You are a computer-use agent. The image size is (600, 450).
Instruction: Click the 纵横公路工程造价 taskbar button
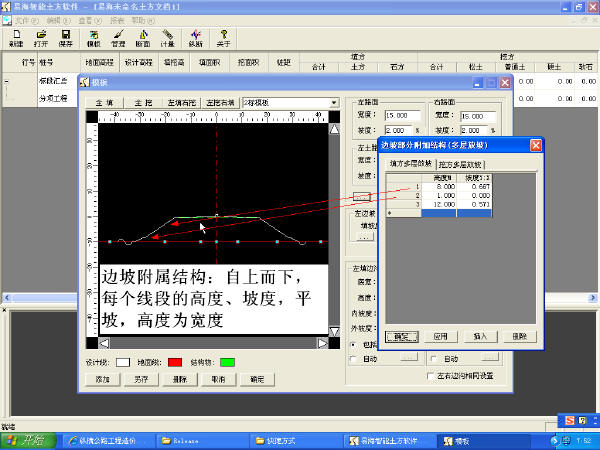(x=108, y=441)
